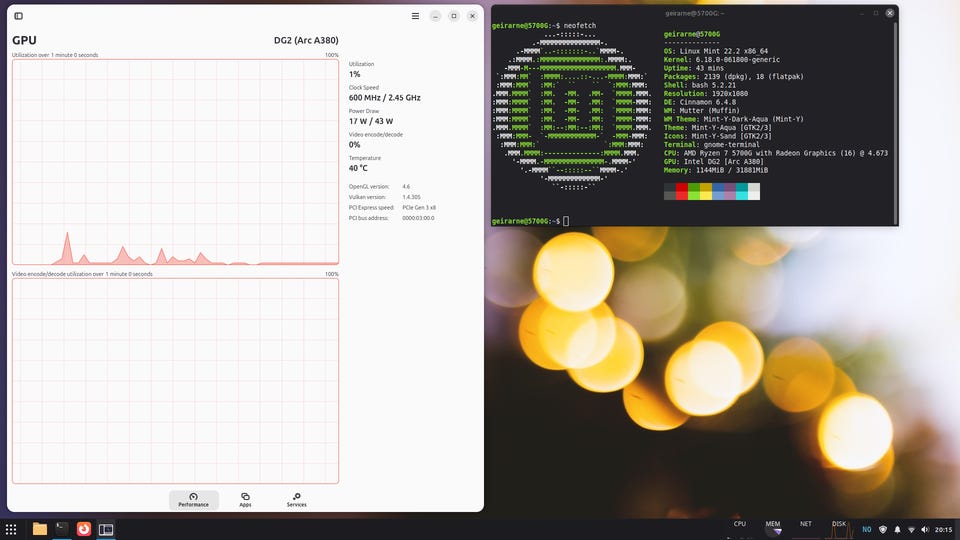Click the volume speaker icon
The image size is (960, 540).
[x=924, y=529]
